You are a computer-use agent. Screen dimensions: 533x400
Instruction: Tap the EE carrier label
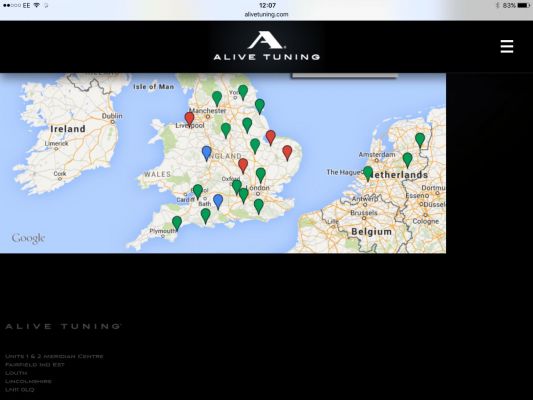(x=26, y=5)
